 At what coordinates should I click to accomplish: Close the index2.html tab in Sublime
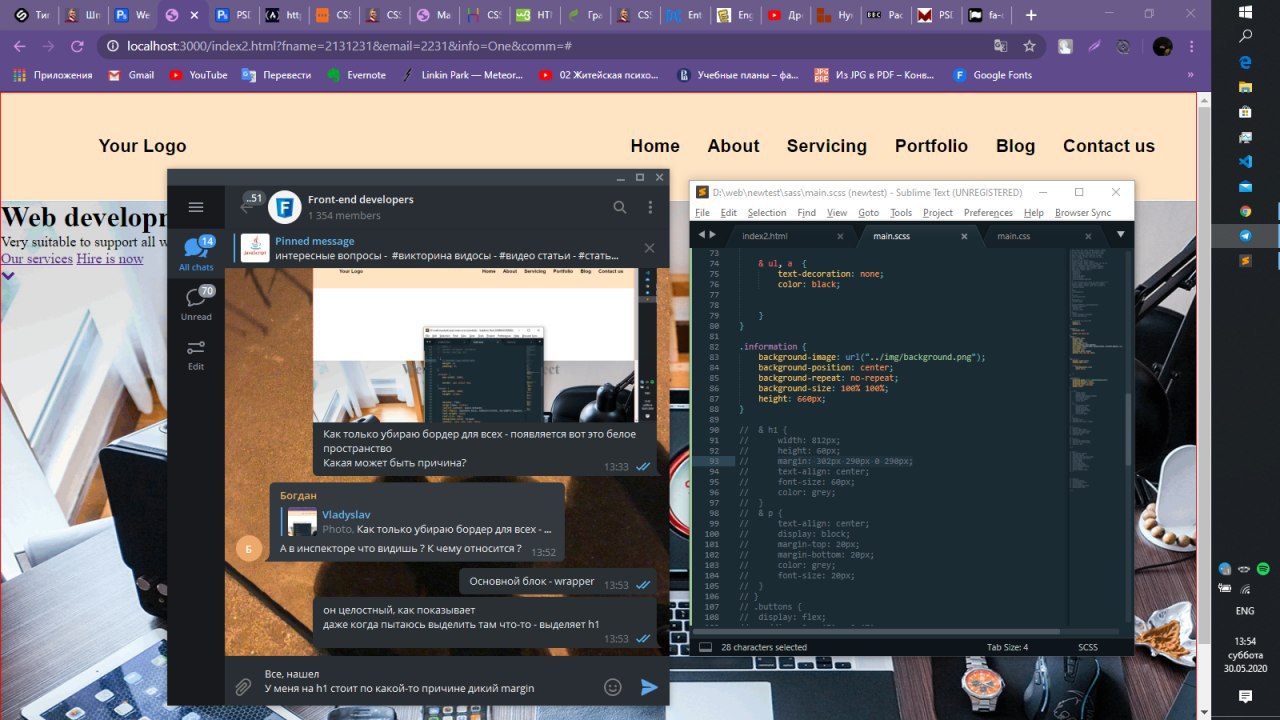click(x=840, y=236)
